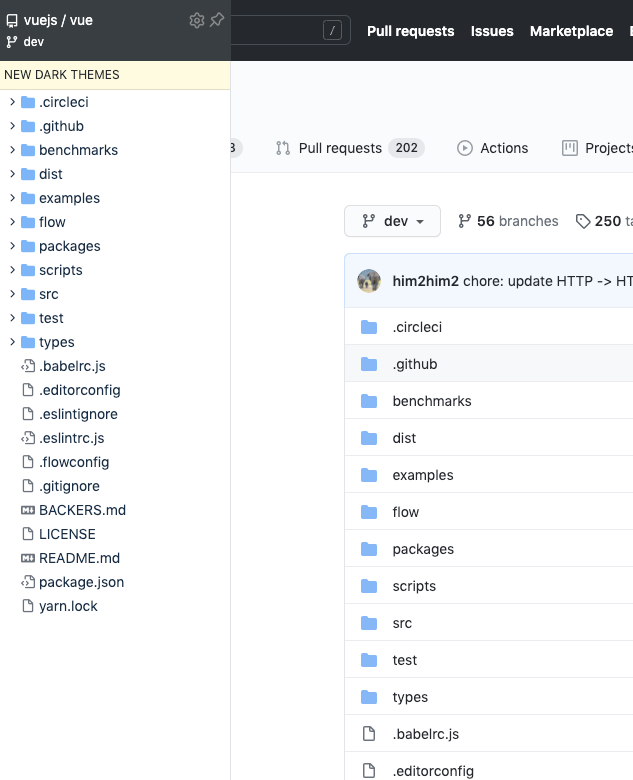Open the dev branch dropdown
633x780 pixels.
point(392,221)
